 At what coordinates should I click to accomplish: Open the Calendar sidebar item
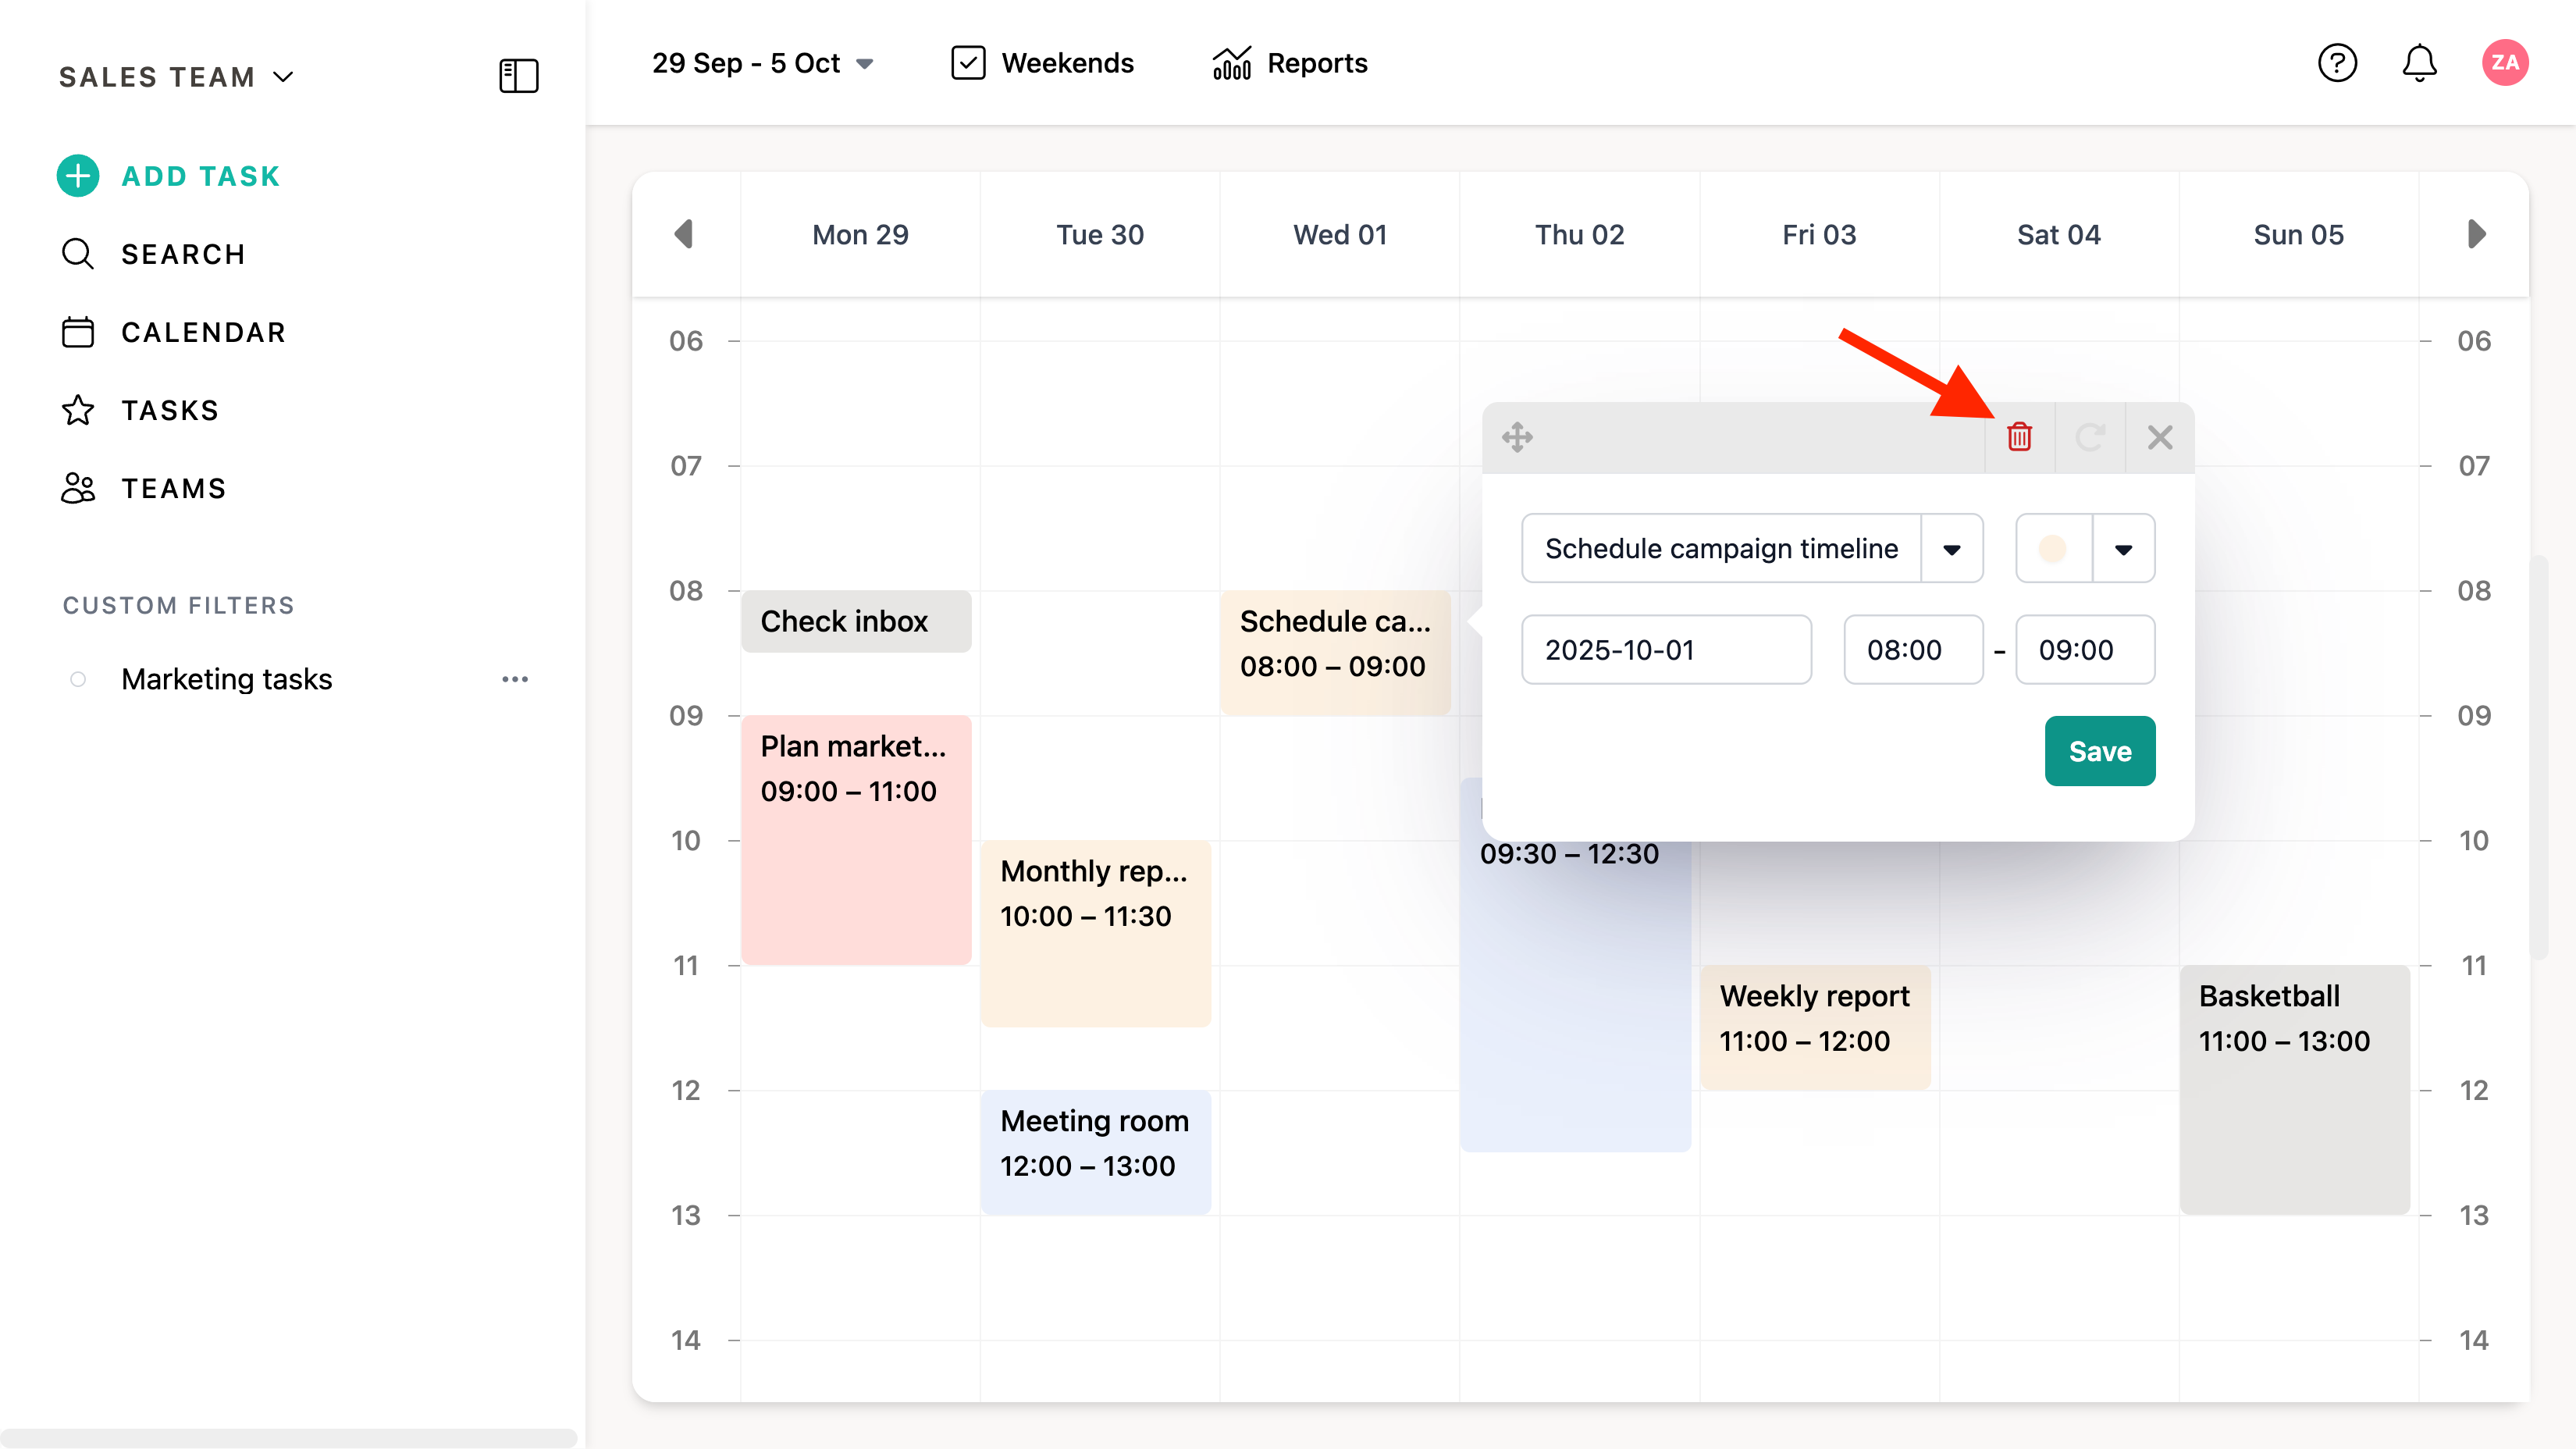pos(203,332)
